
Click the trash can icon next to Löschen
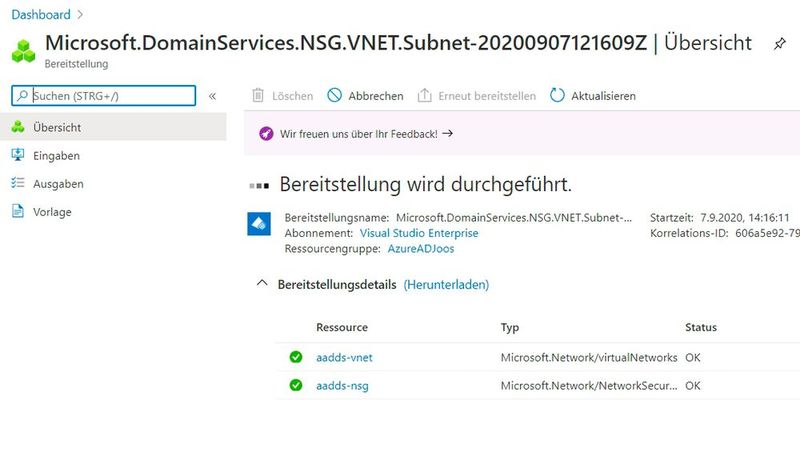(x=258, y=95)
